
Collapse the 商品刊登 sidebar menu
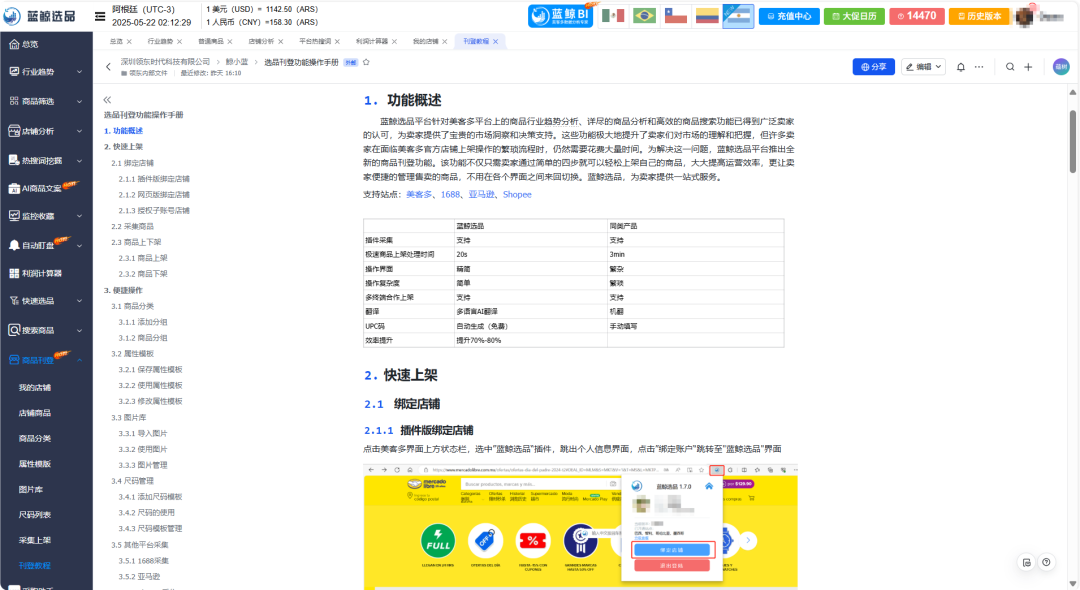(x=46, y=360)
